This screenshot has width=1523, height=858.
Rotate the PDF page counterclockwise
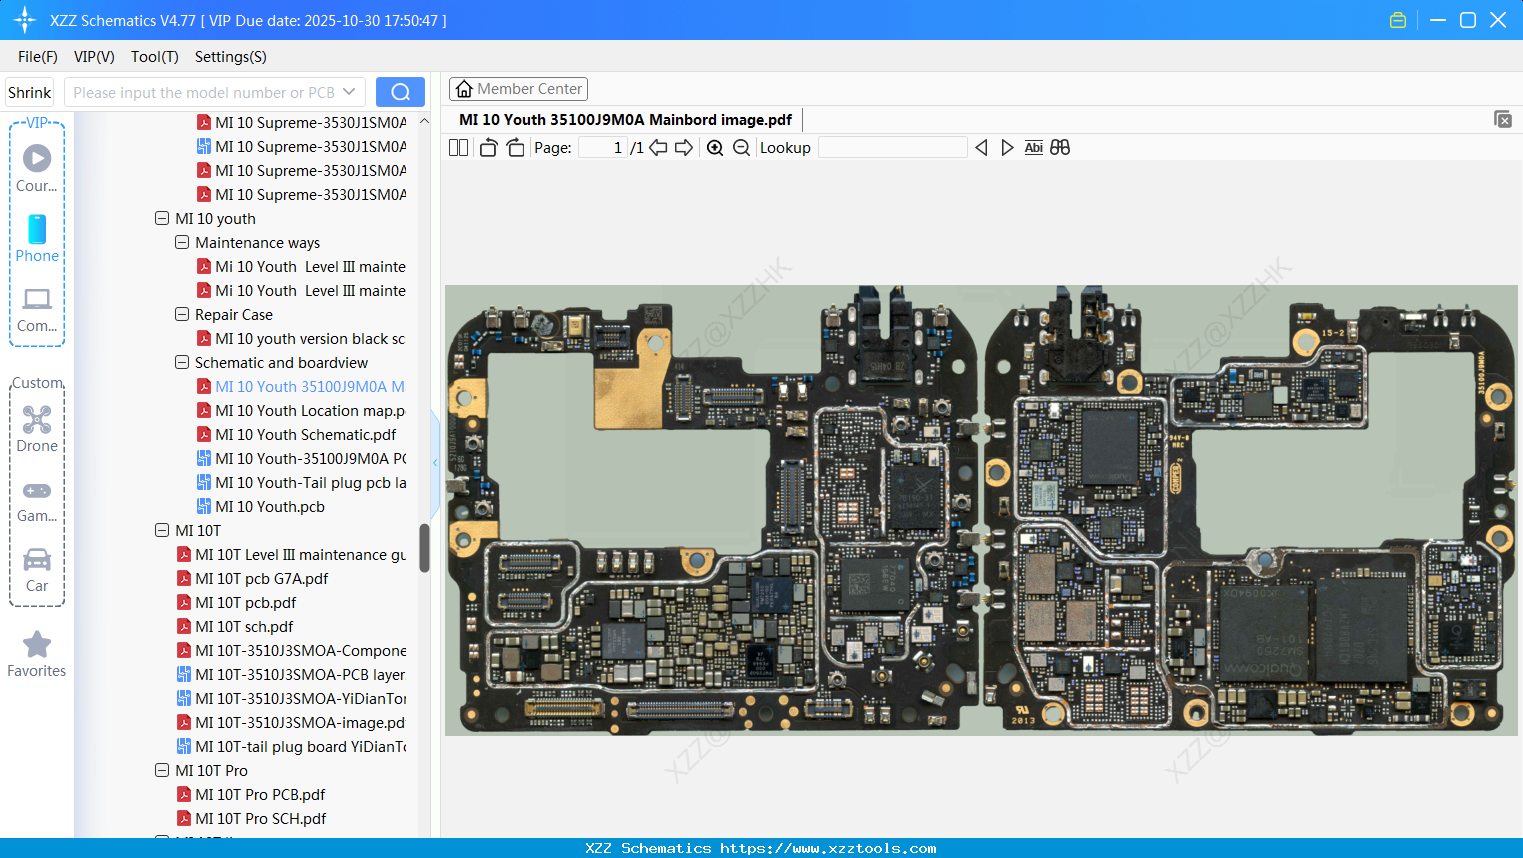pos(488,147)
